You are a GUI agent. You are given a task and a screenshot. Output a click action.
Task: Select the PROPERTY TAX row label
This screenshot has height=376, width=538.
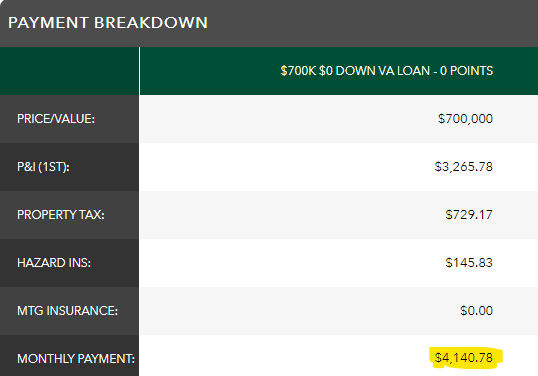tap(61, 215)
